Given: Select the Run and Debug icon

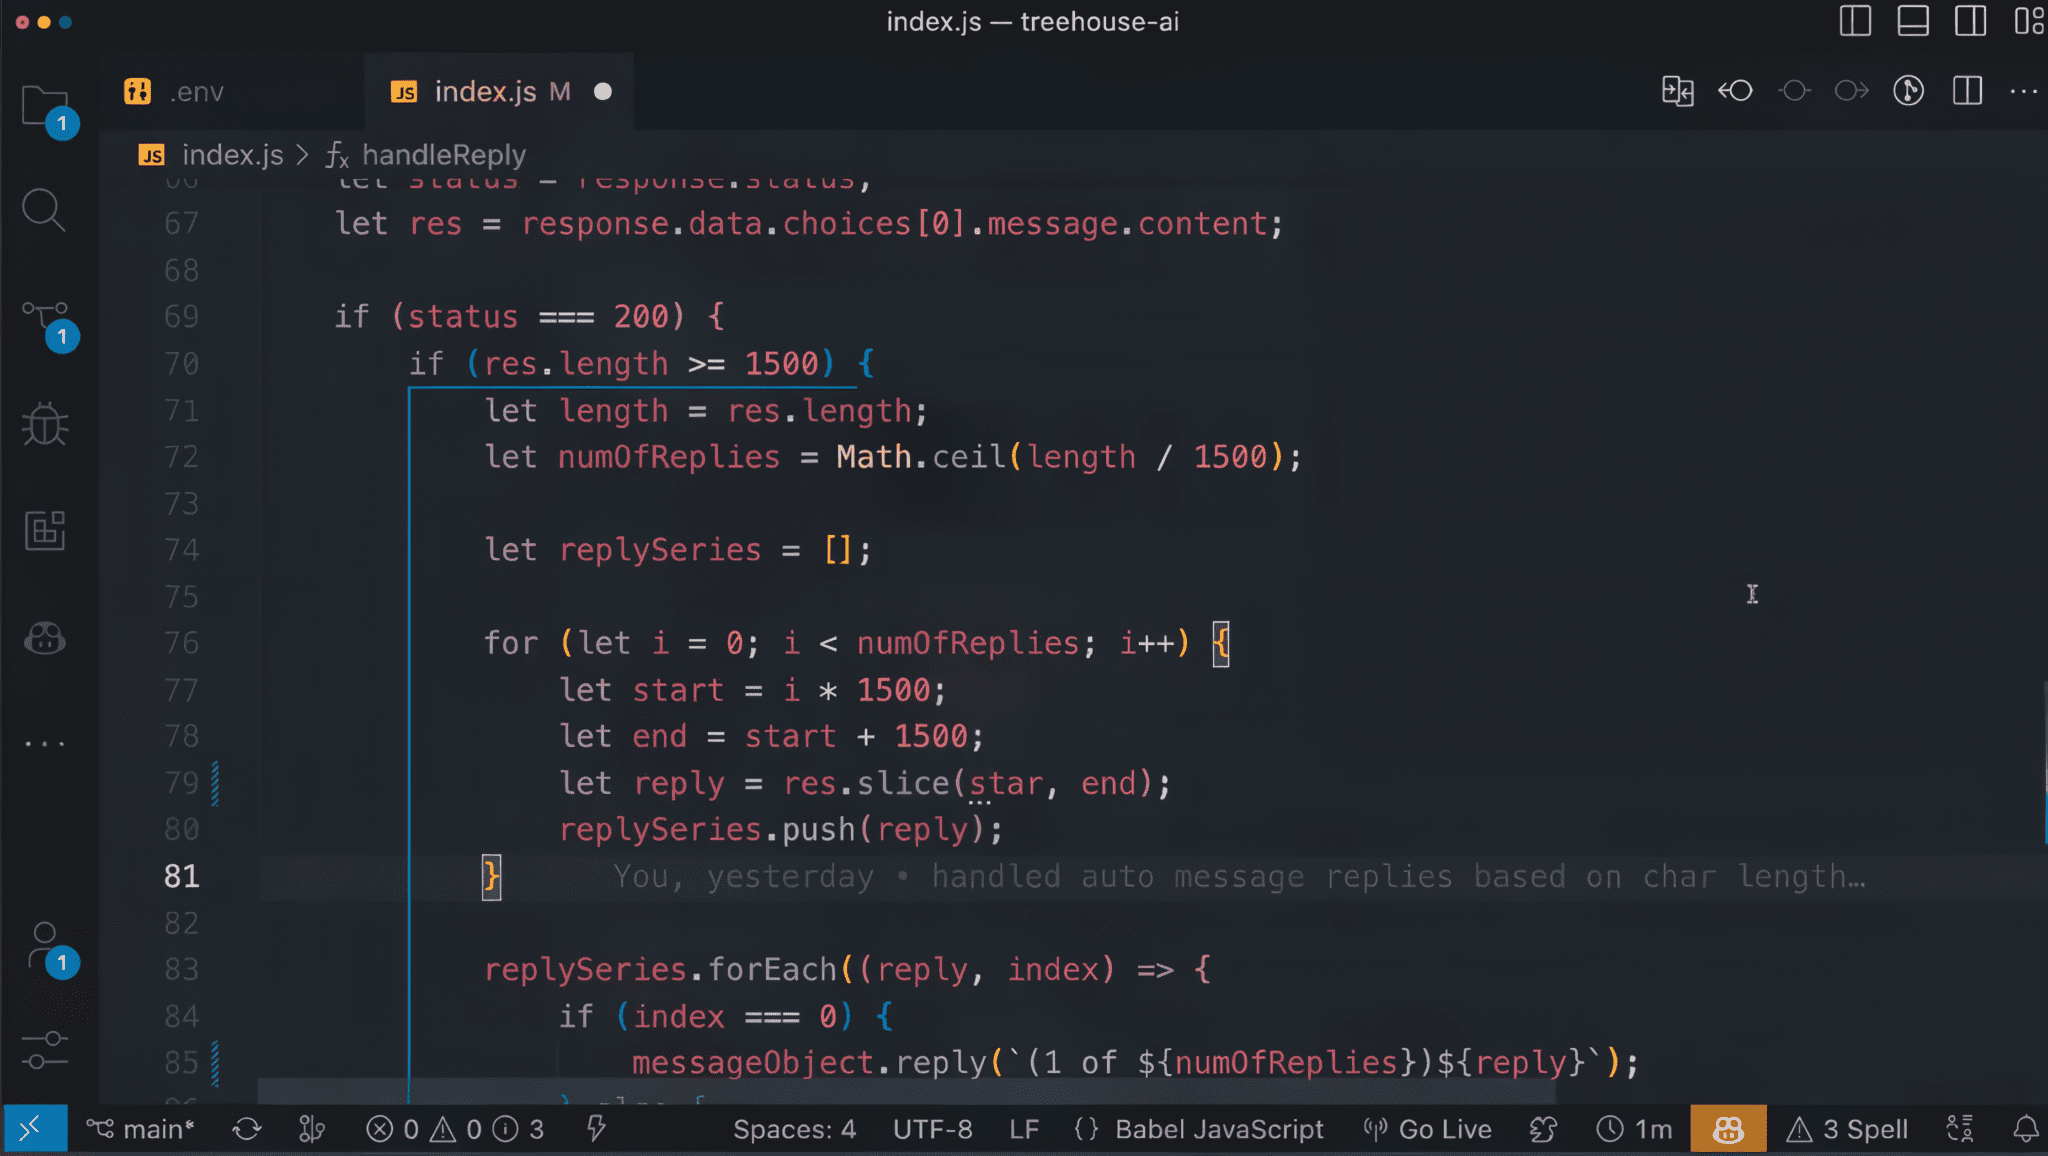Looking at the screenshot, I should click(44, 423).
